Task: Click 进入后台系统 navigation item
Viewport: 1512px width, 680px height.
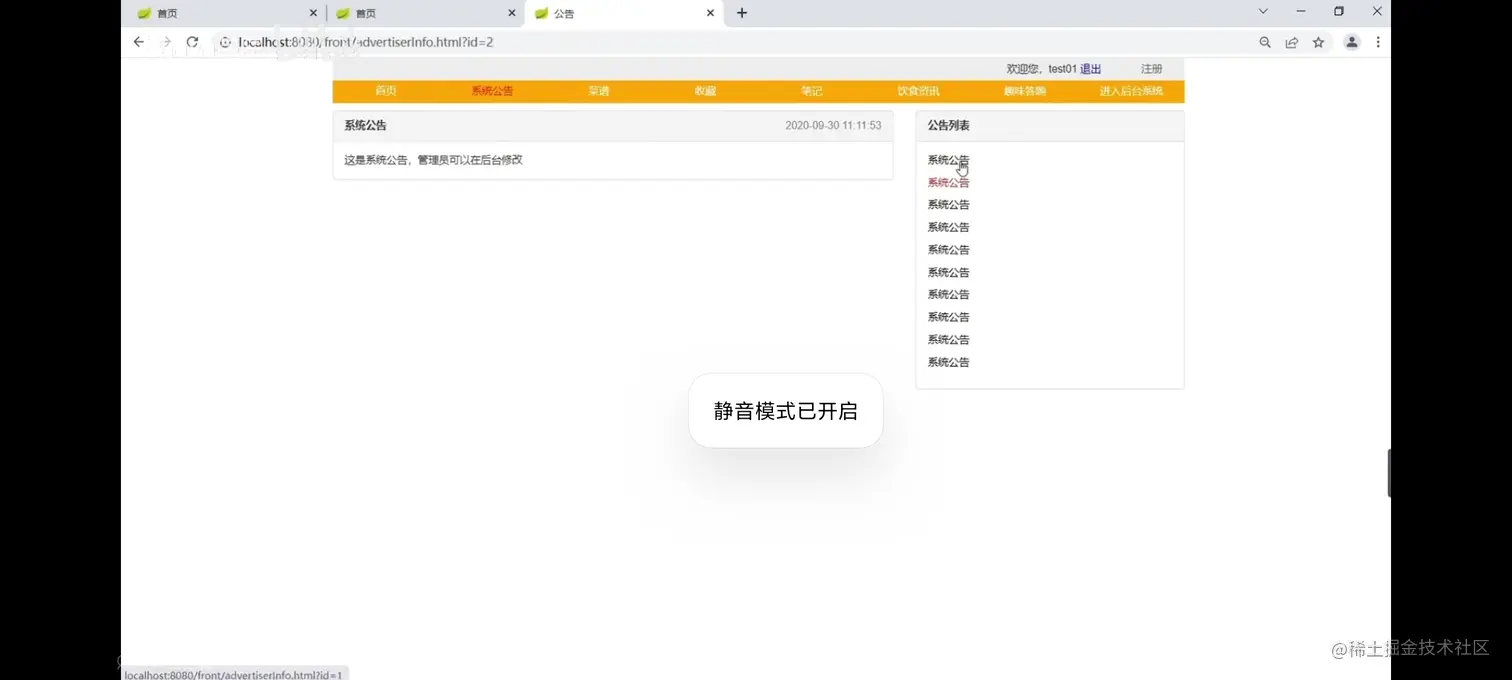Action: (x=1131, y=91)
